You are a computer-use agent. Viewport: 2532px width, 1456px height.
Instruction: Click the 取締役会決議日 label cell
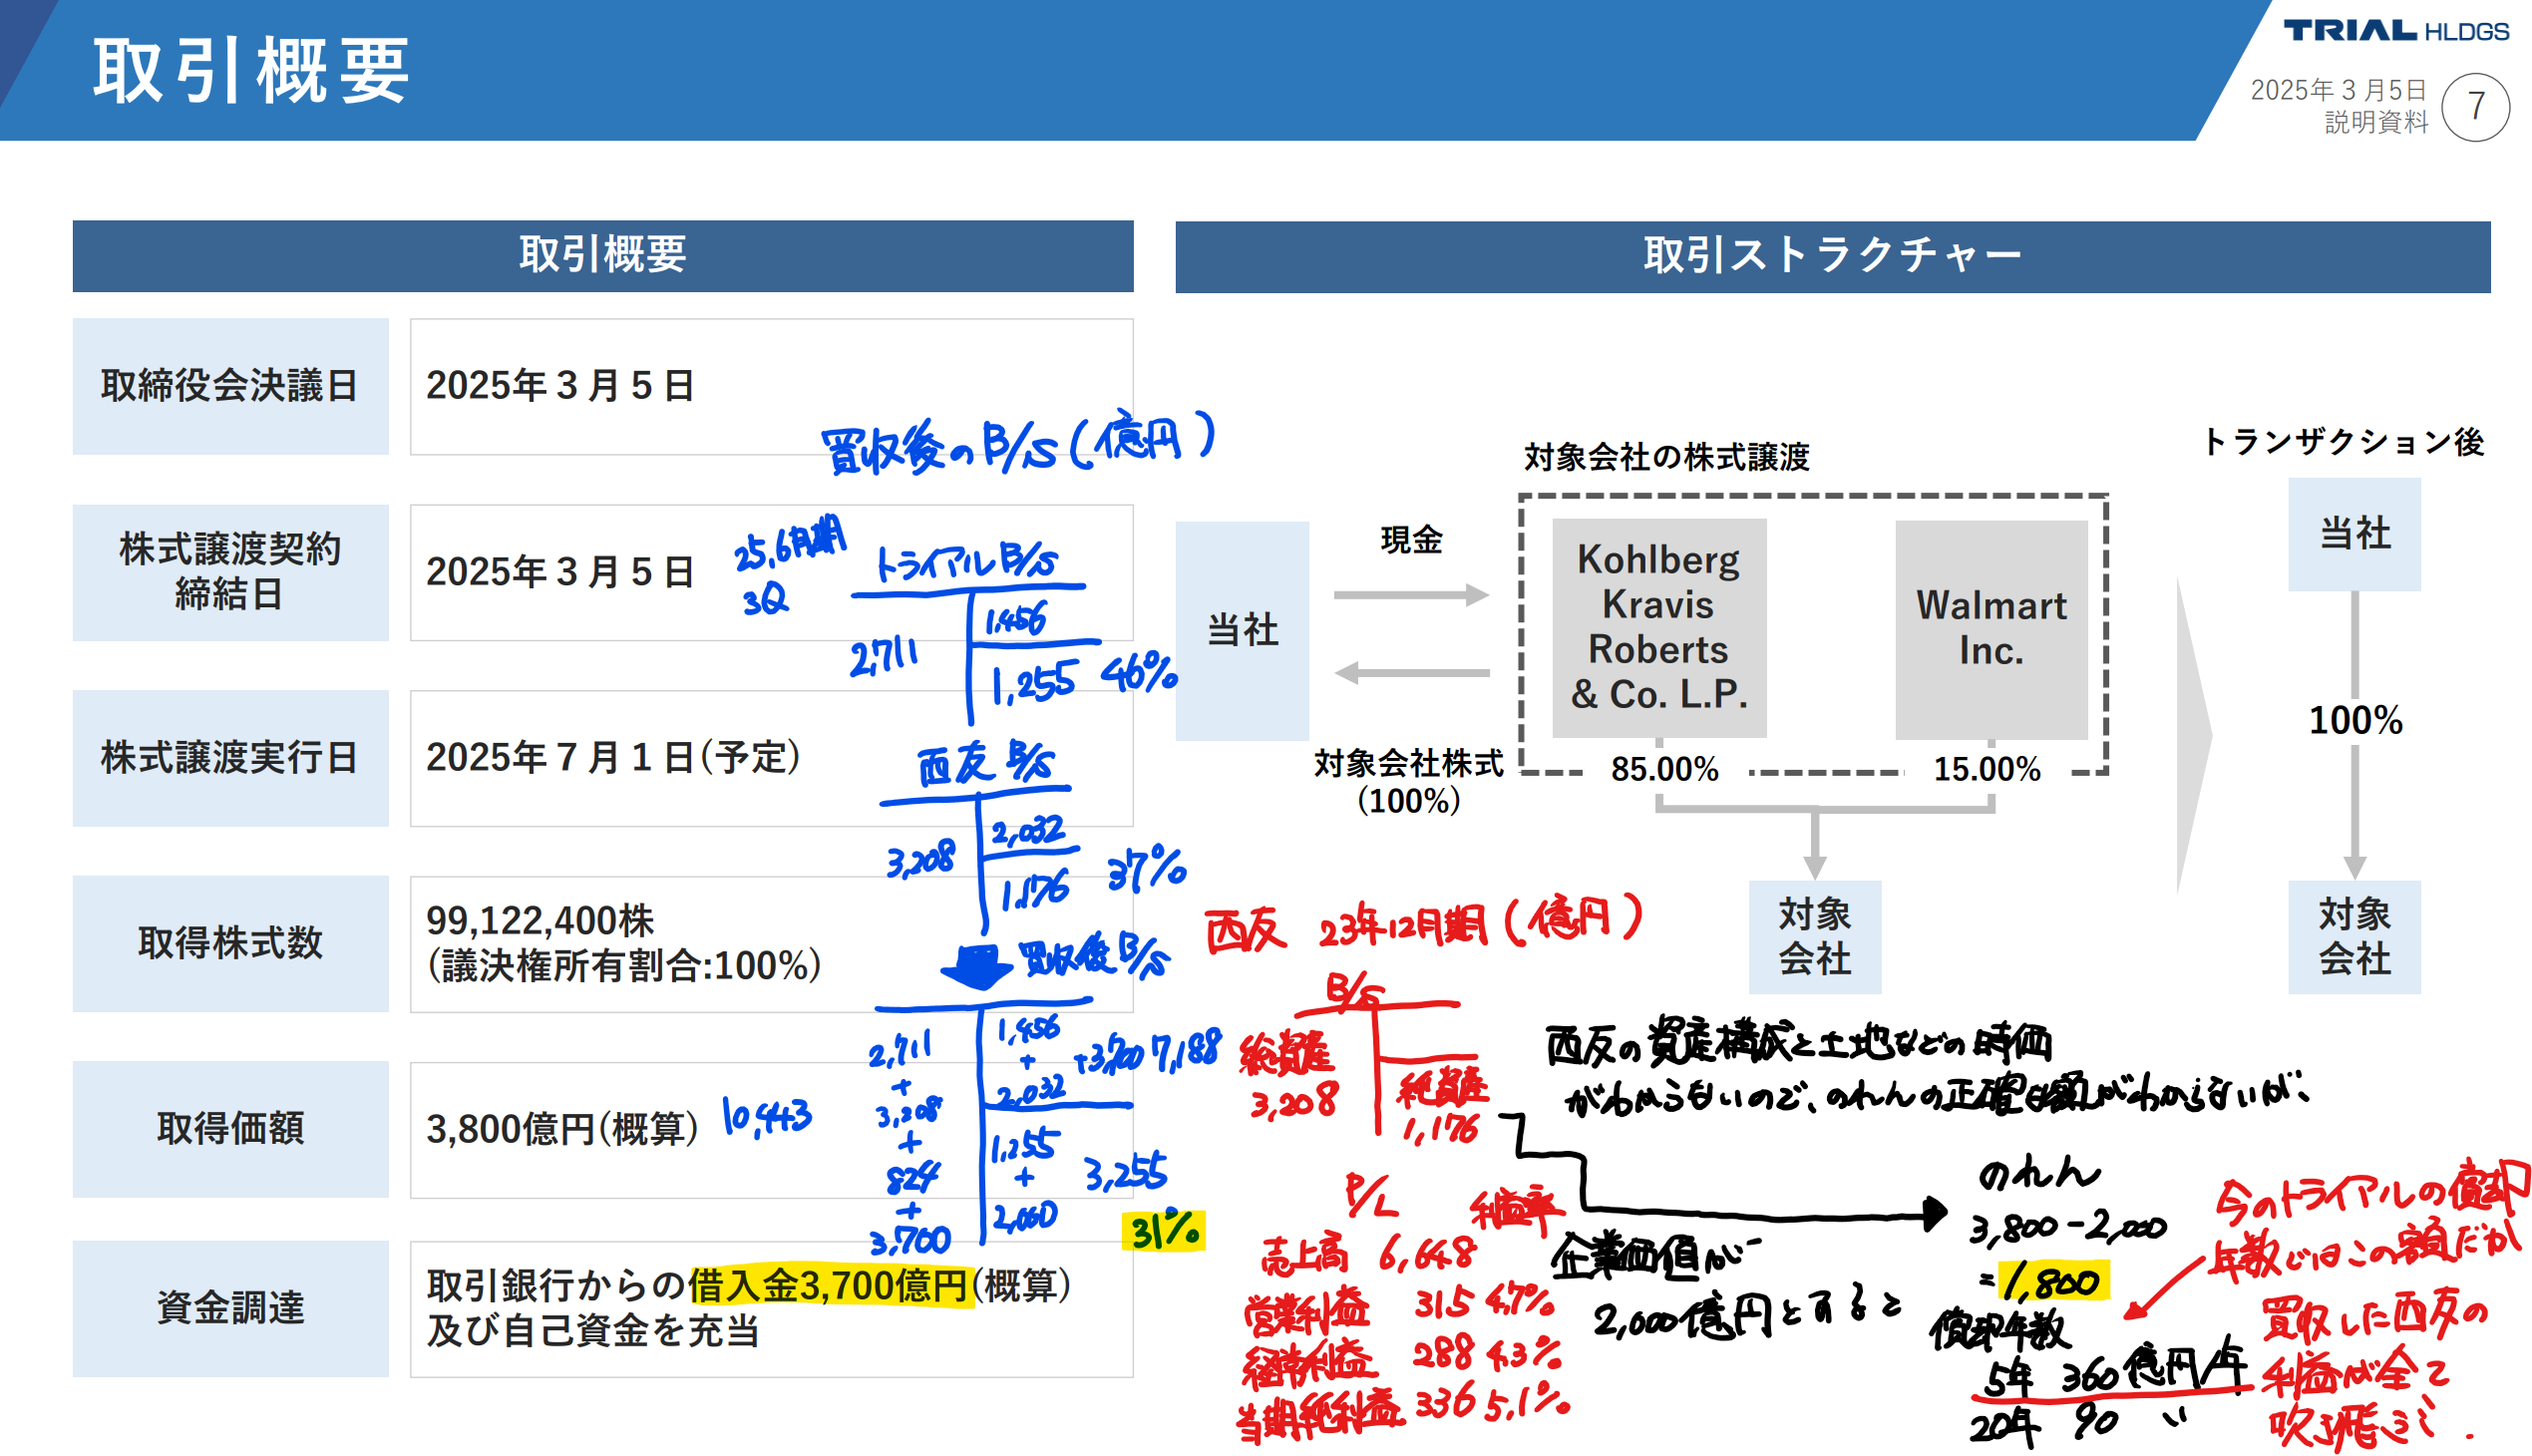coord(230,386)
